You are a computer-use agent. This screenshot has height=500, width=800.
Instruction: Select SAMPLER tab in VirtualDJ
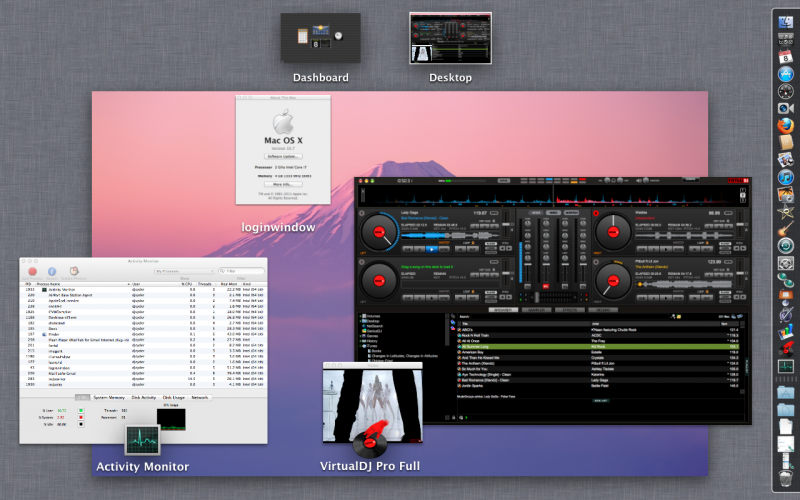[x=537, y=310]
